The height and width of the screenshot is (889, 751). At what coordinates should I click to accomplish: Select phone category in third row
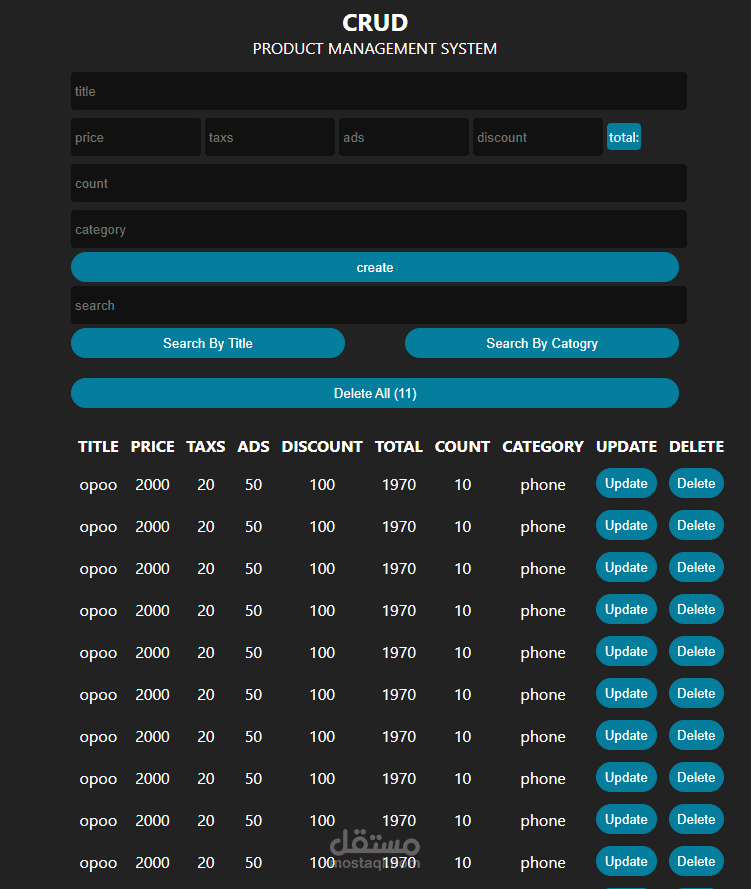(543, 569)
